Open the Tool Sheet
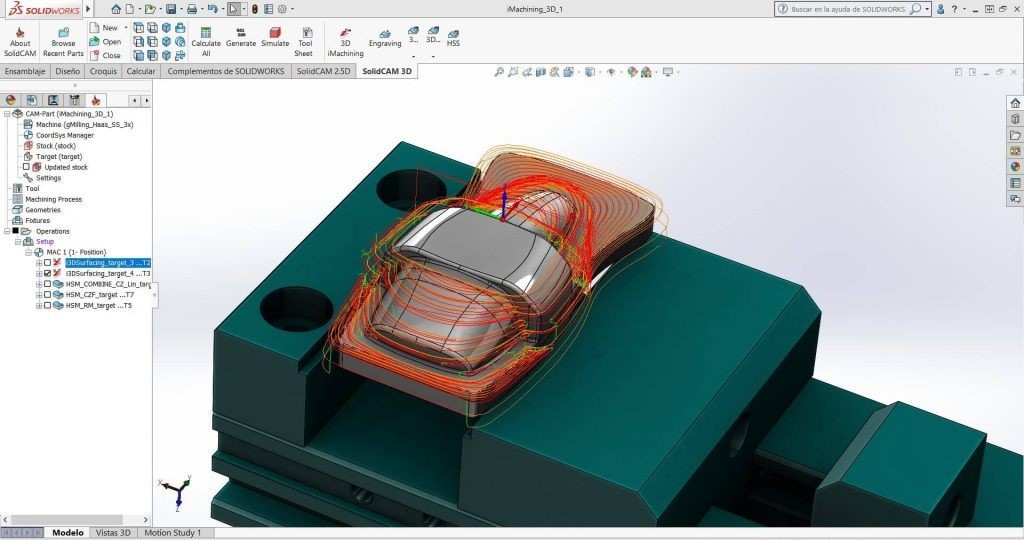Image resolution: width=1024 pixels, height=540 pixels. [x=304, y=37]
